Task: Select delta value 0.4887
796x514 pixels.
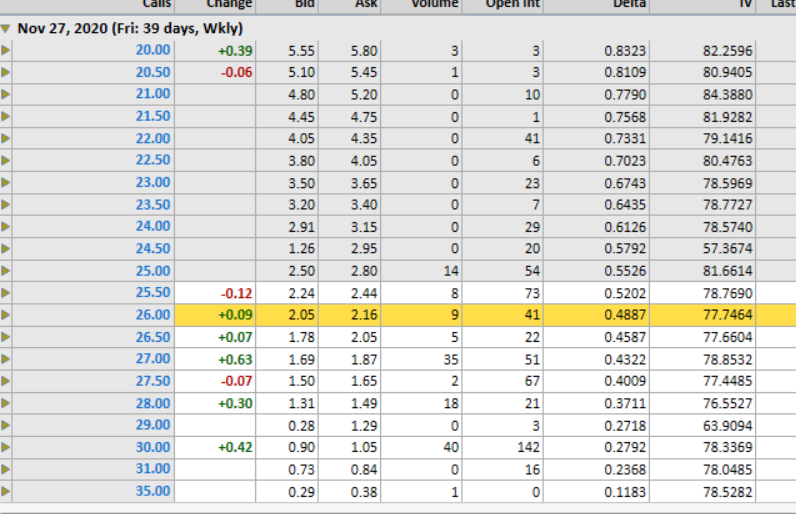Action: 625,315
